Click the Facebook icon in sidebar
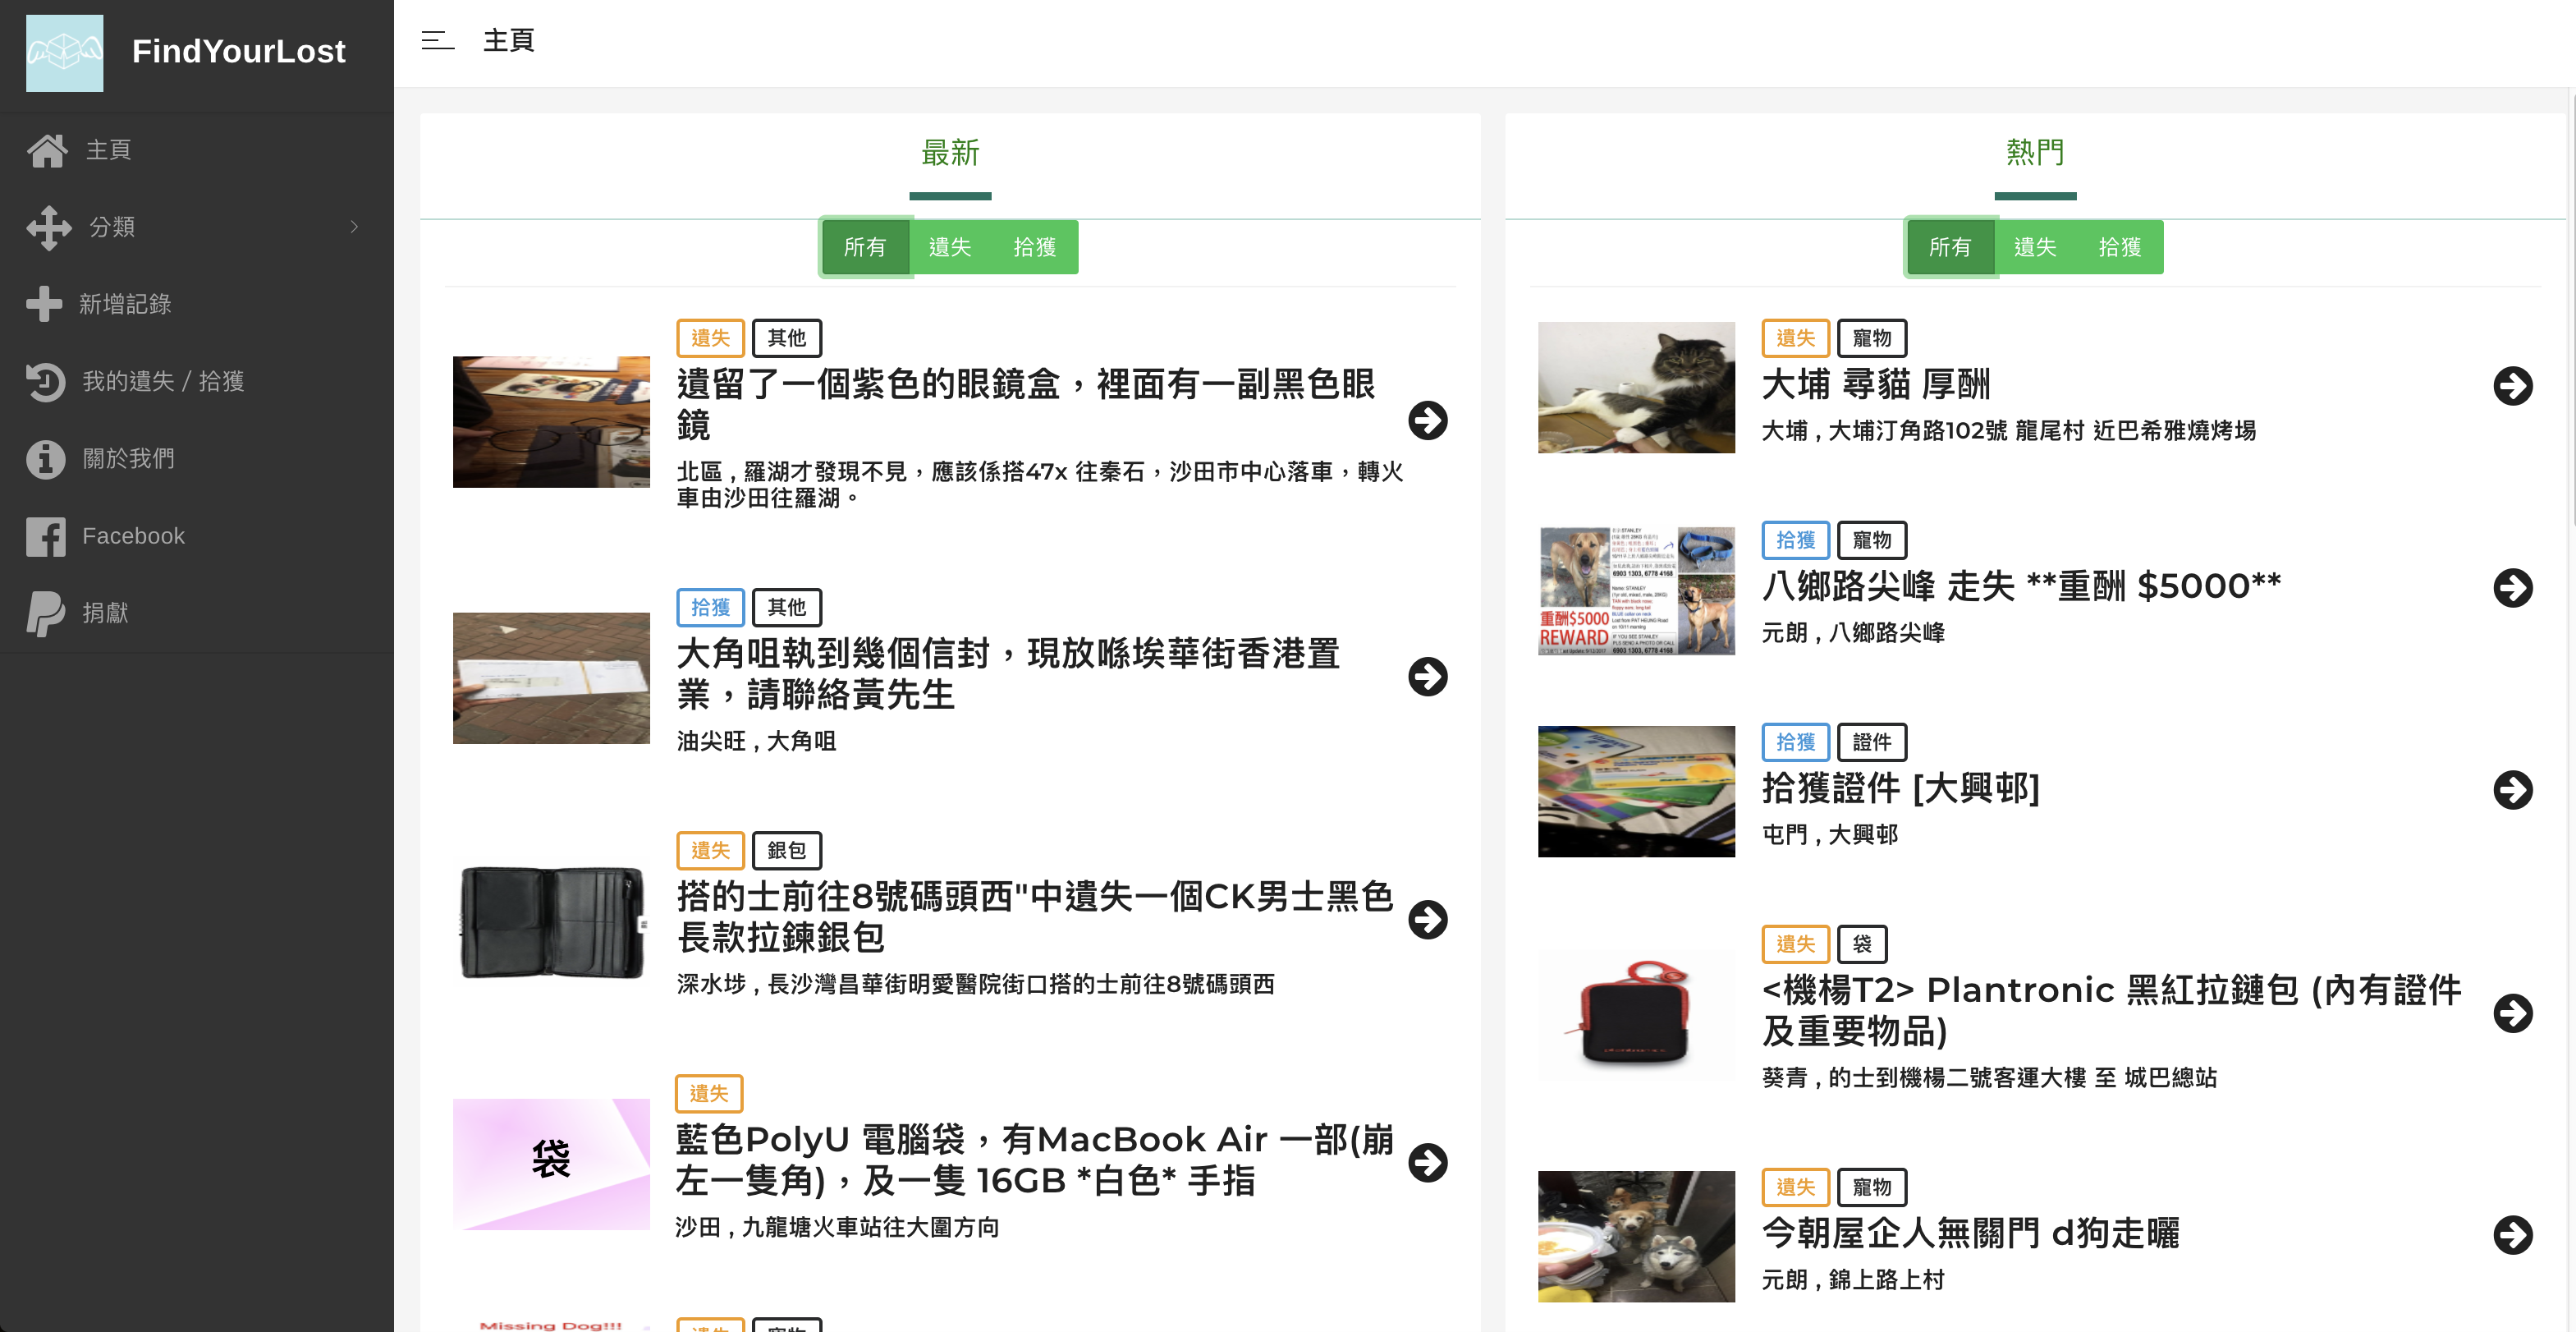The image size is (2576, 1332). point(45,536)
